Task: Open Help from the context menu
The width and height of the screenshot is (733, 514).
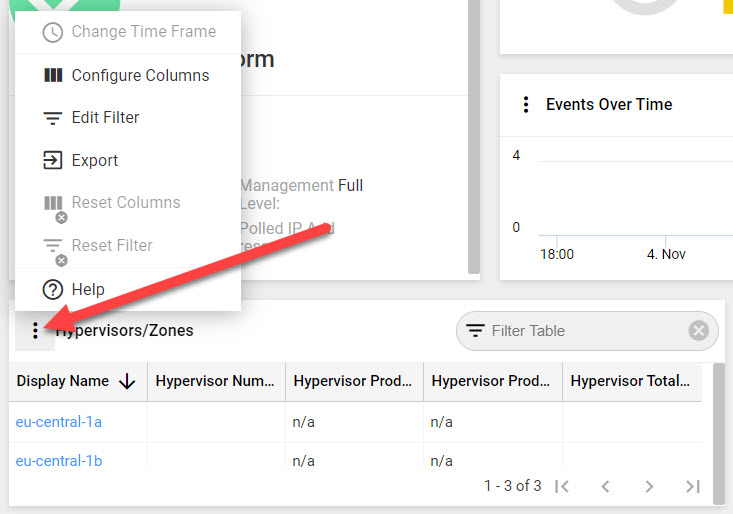Action: point(128,289)
